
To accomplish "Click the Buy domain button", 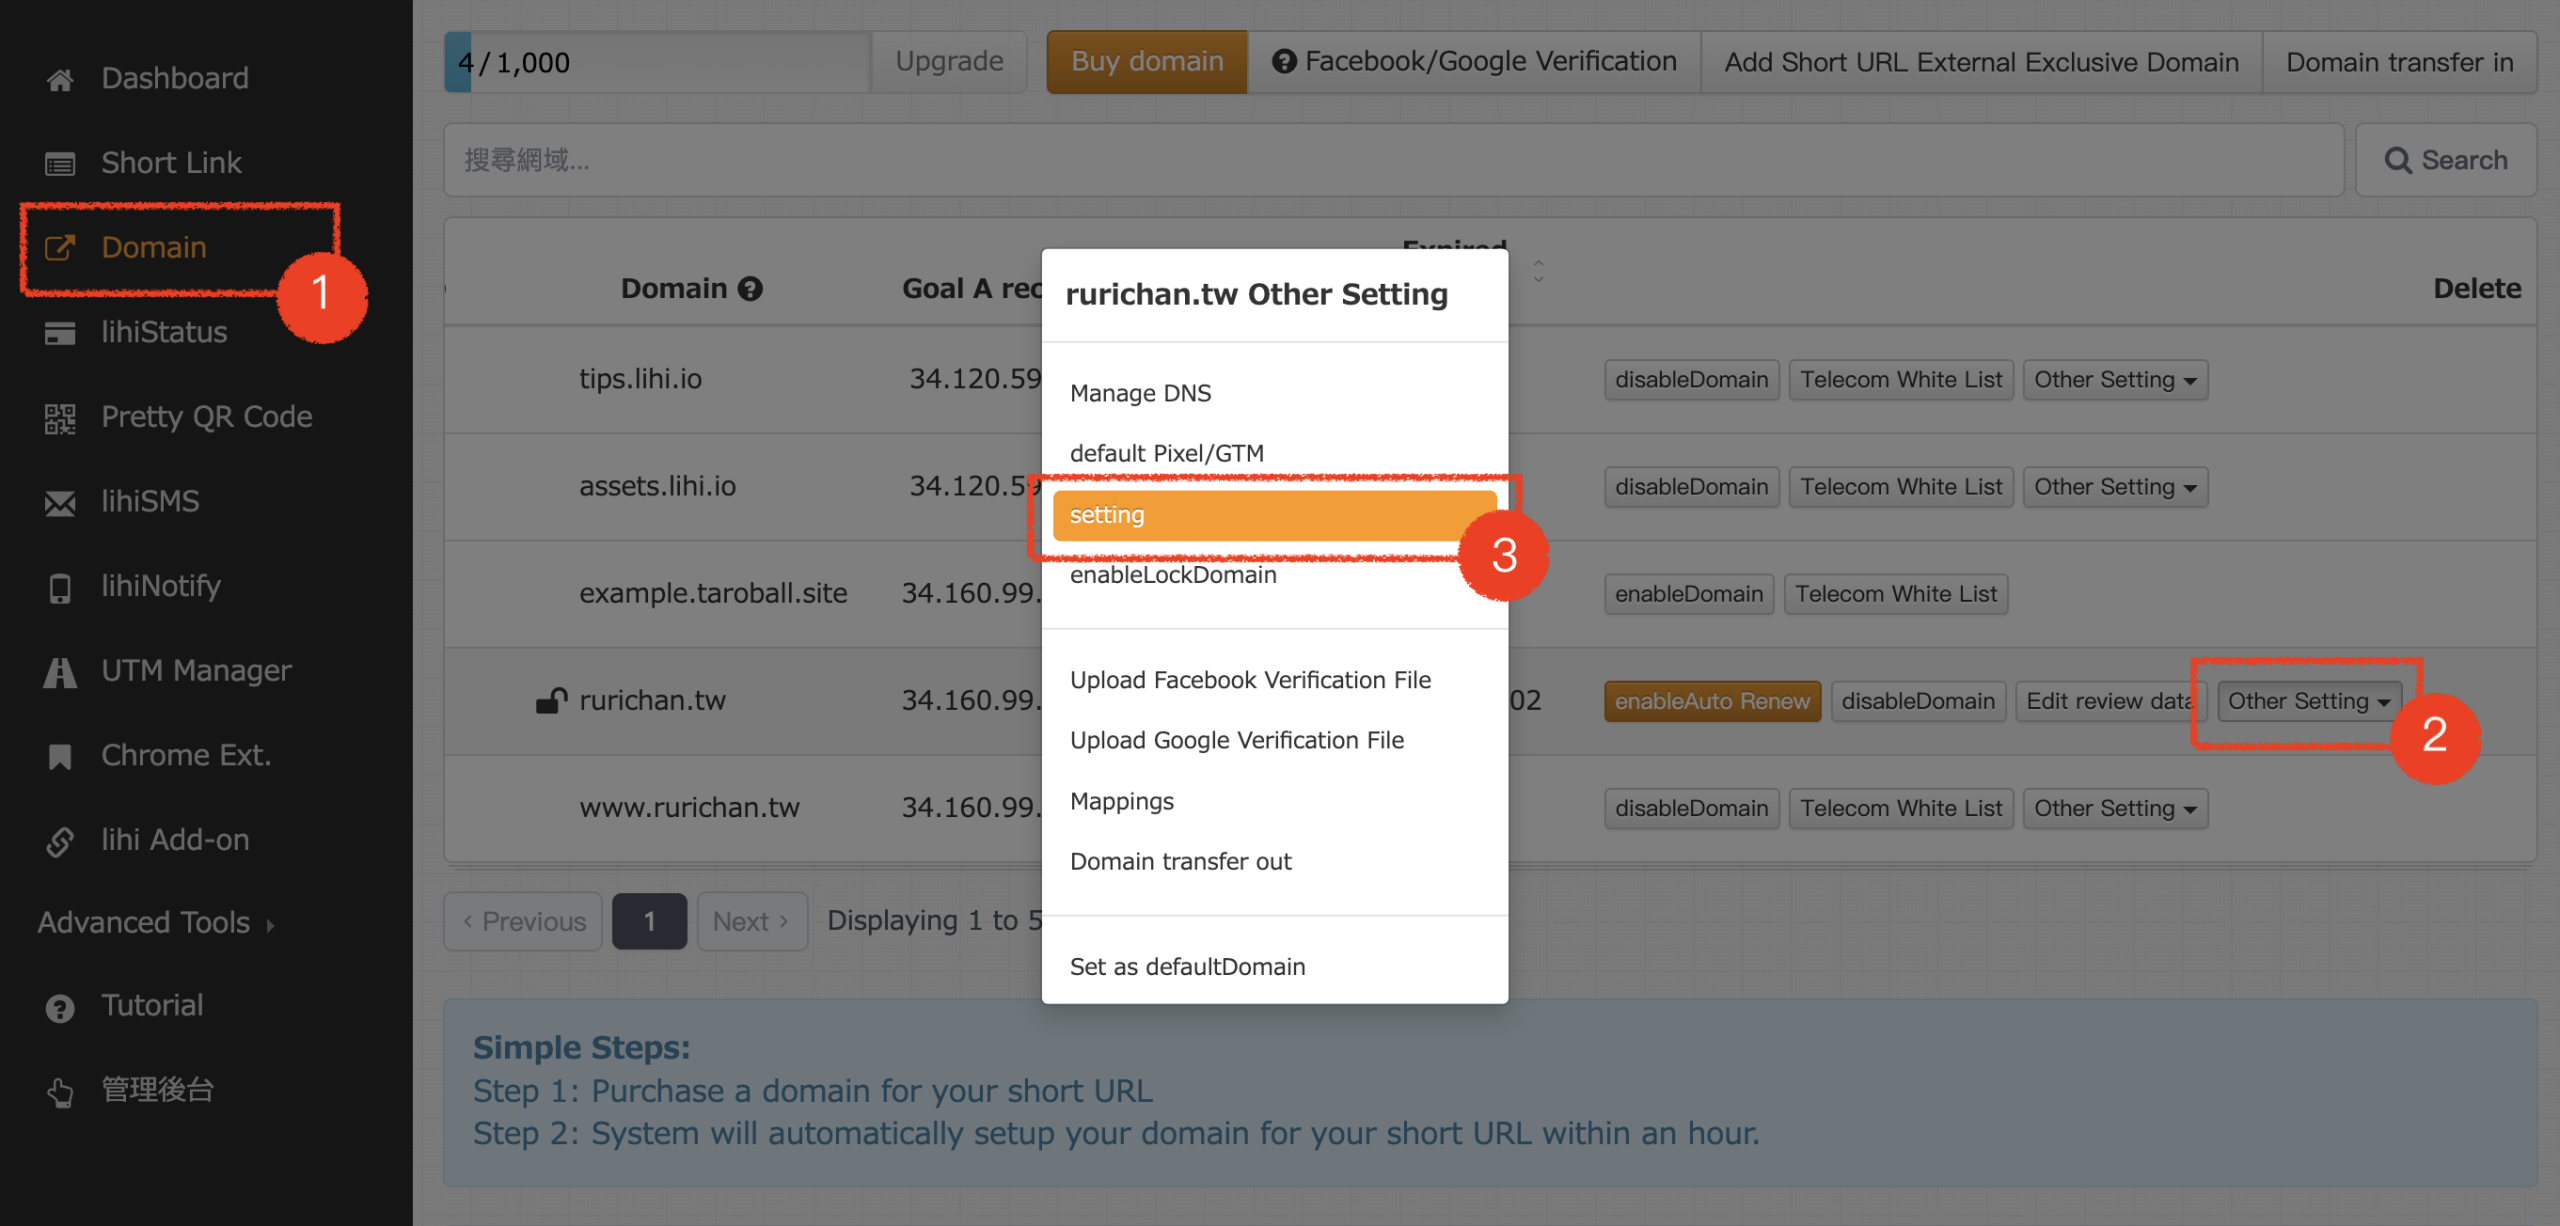I will pos(1146,62).
